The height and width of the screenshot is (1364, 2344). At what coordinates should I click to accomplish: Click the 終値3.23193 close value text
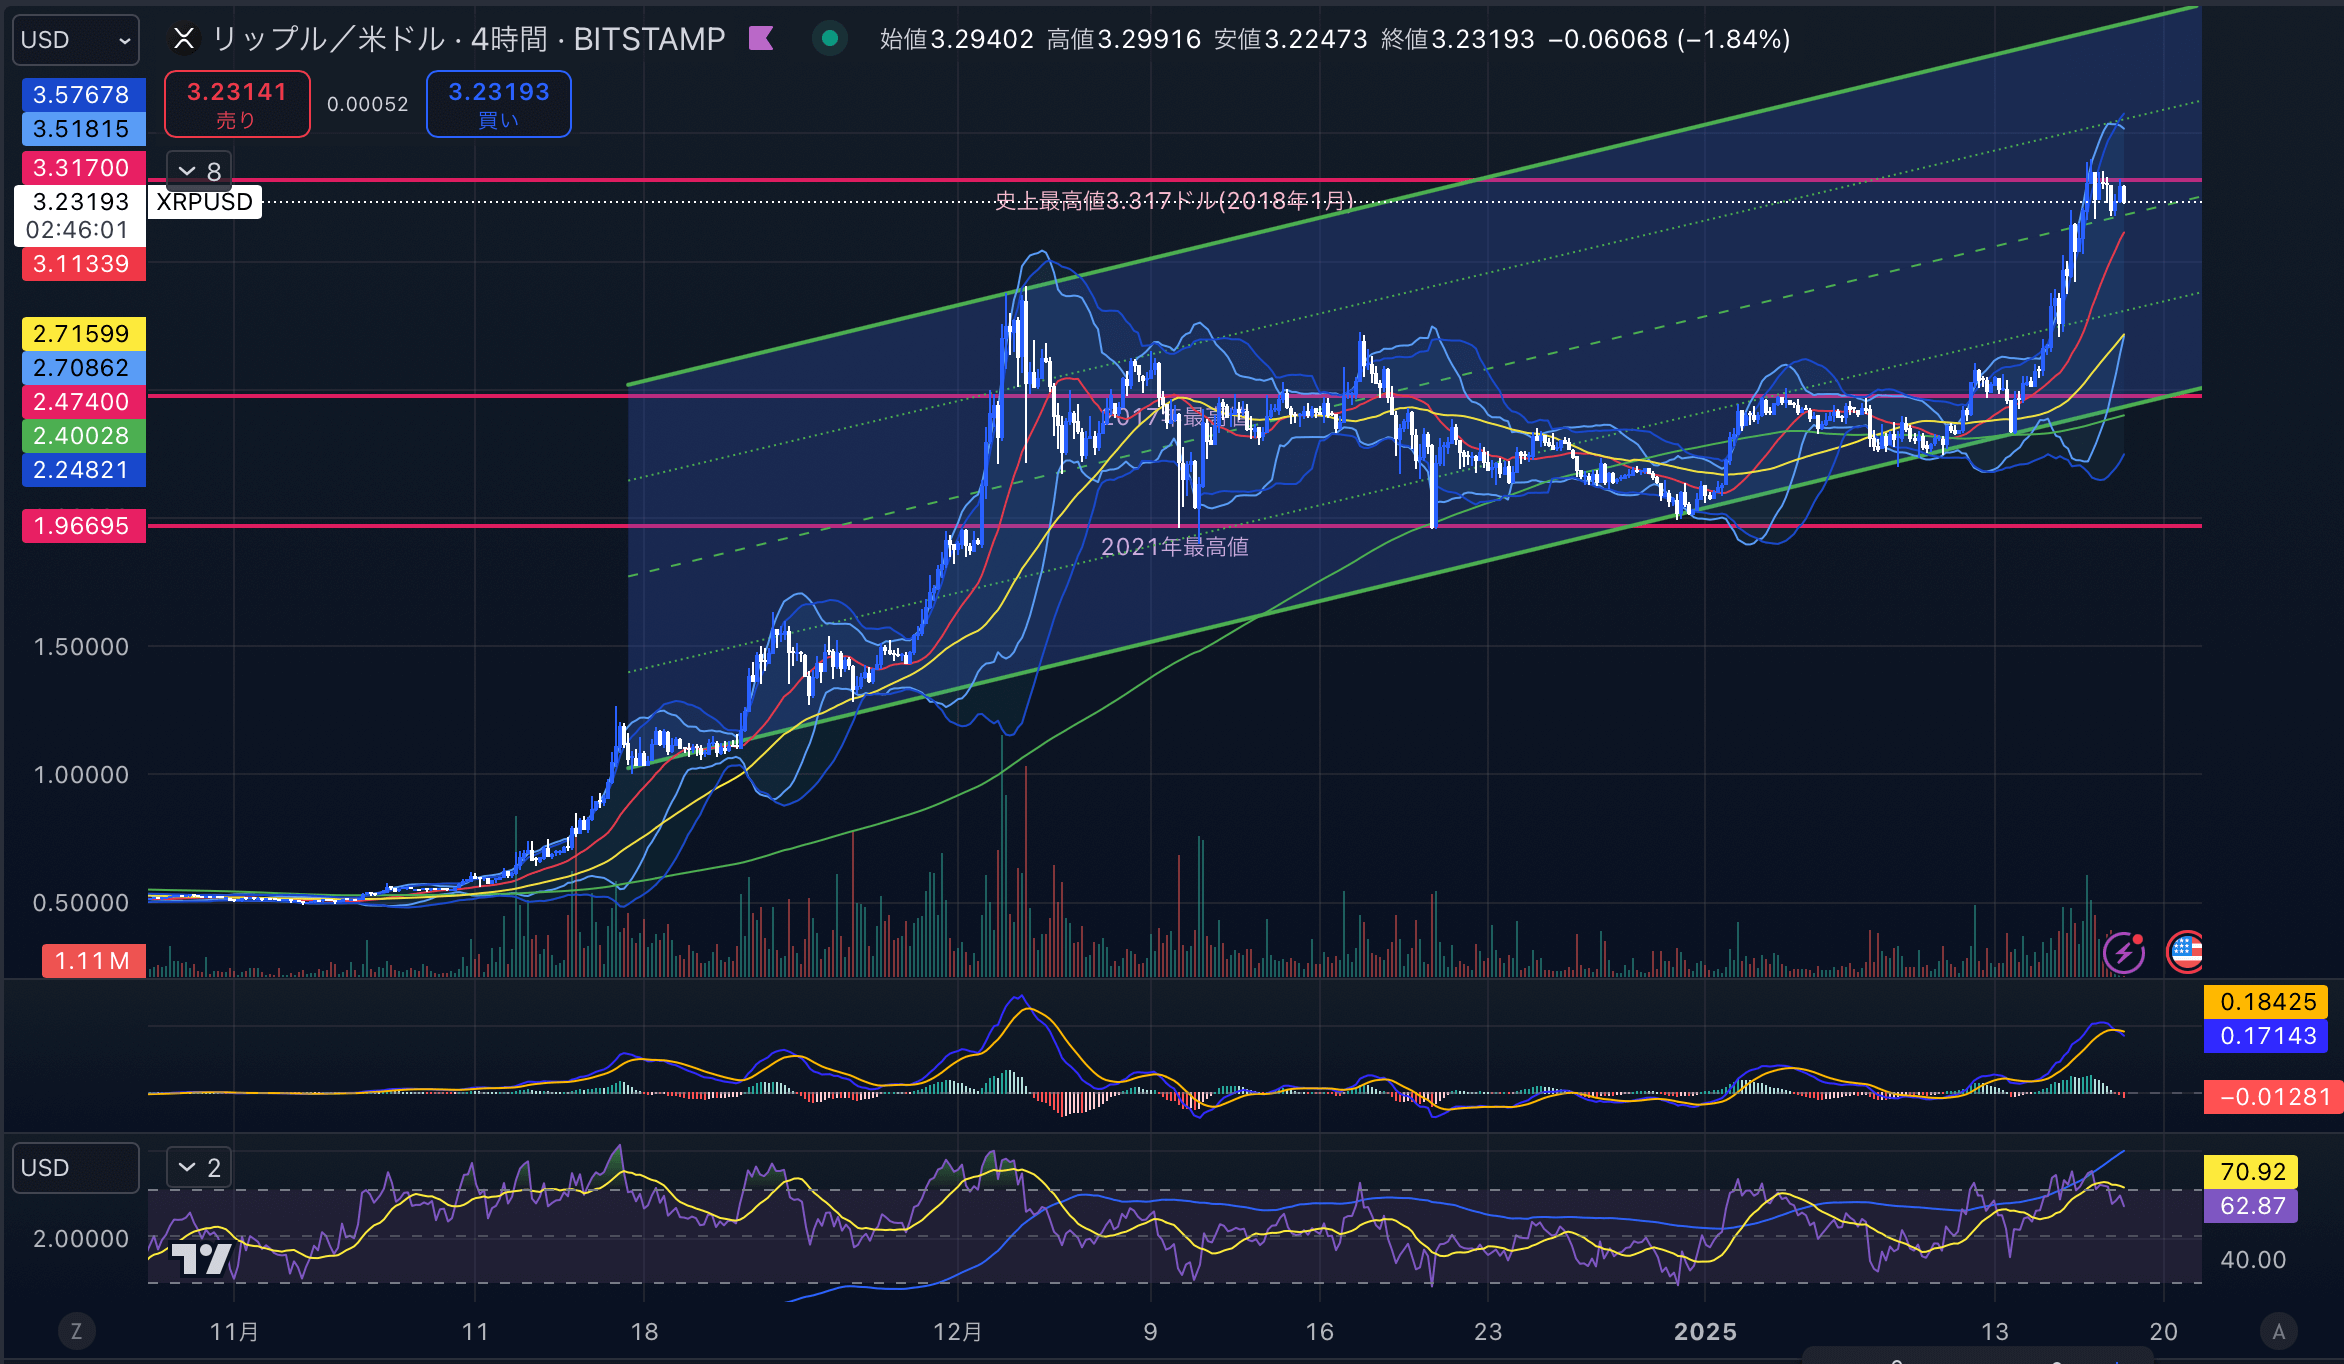[x=1457, y=39]
